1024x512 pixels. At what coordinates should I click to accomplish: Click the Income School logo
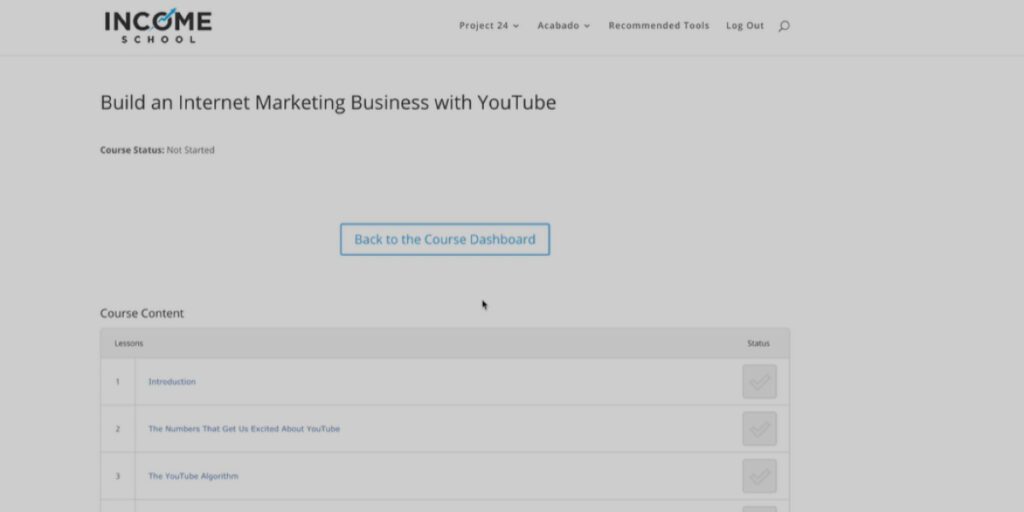(158, 26)
